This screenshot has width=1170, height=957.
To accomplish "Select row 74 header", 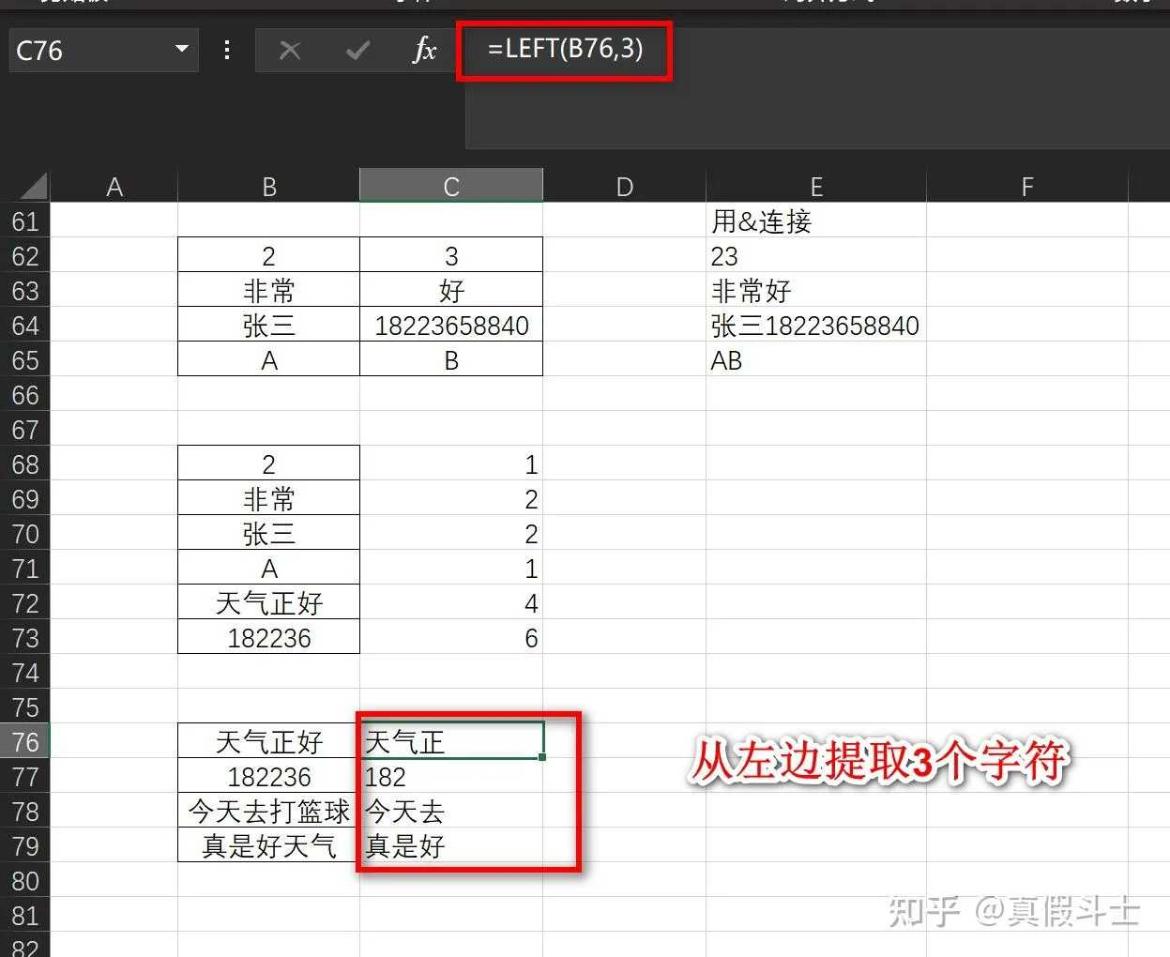I will point(25,672).
